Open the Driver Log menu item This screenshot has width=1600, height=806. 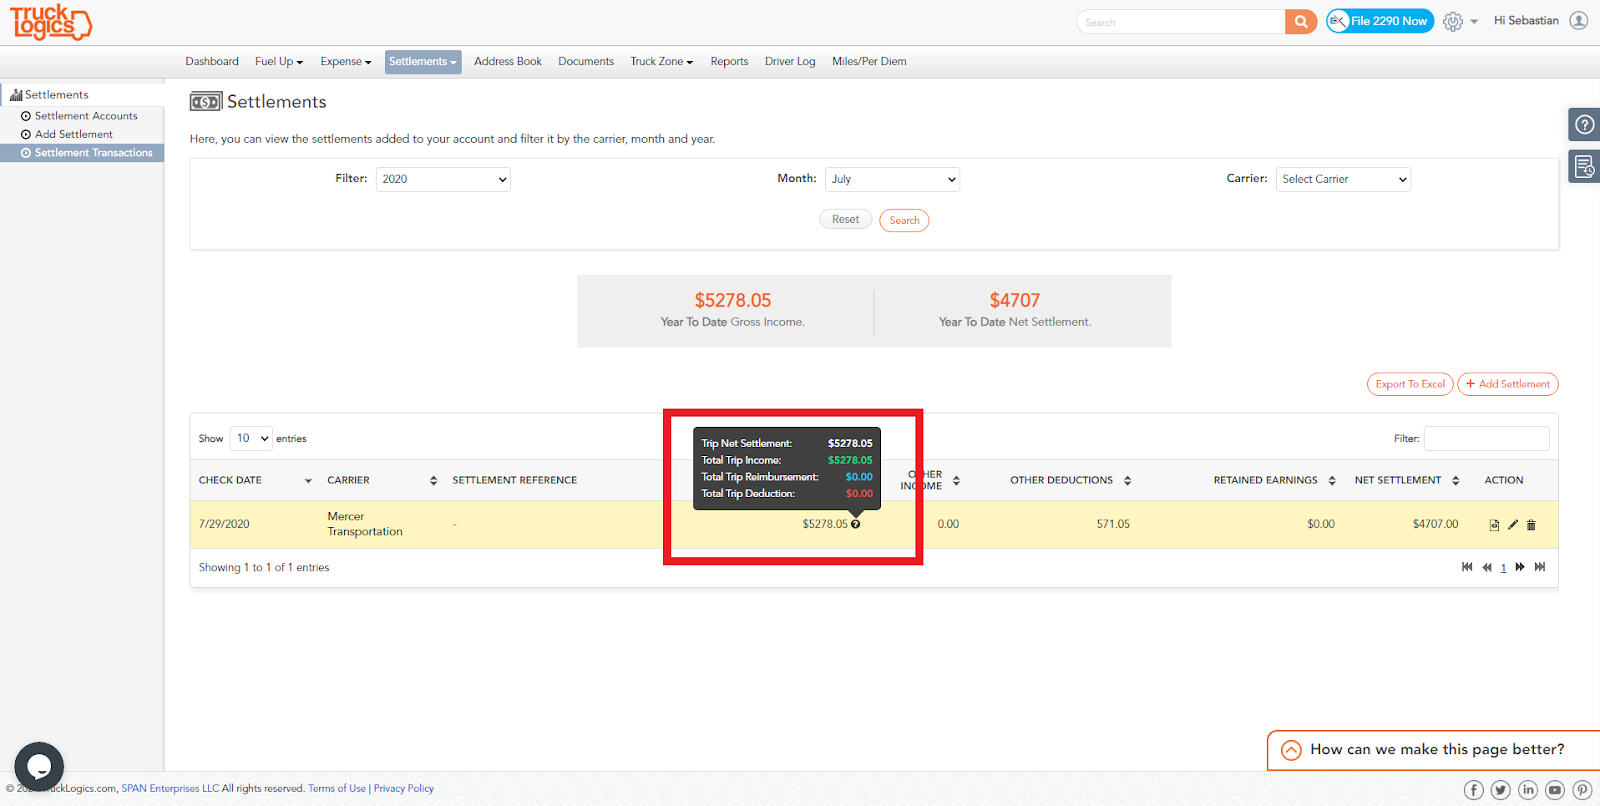[x=790, y=62]
